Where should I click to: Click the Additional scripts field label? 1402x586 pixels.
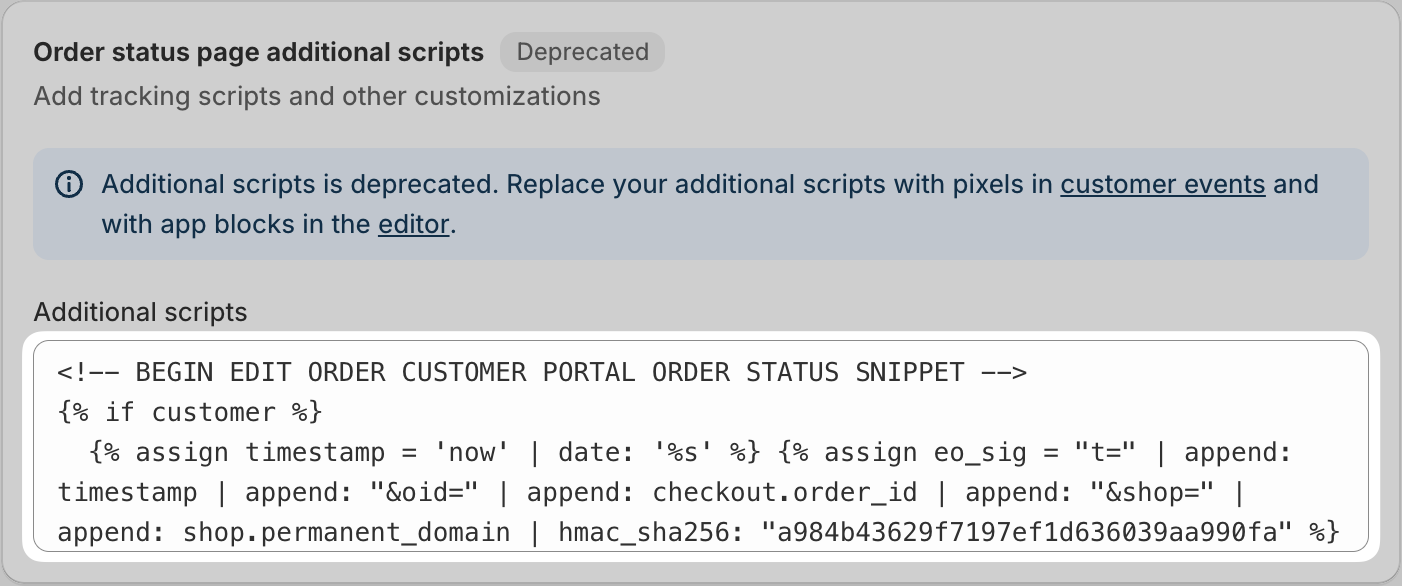140,312
